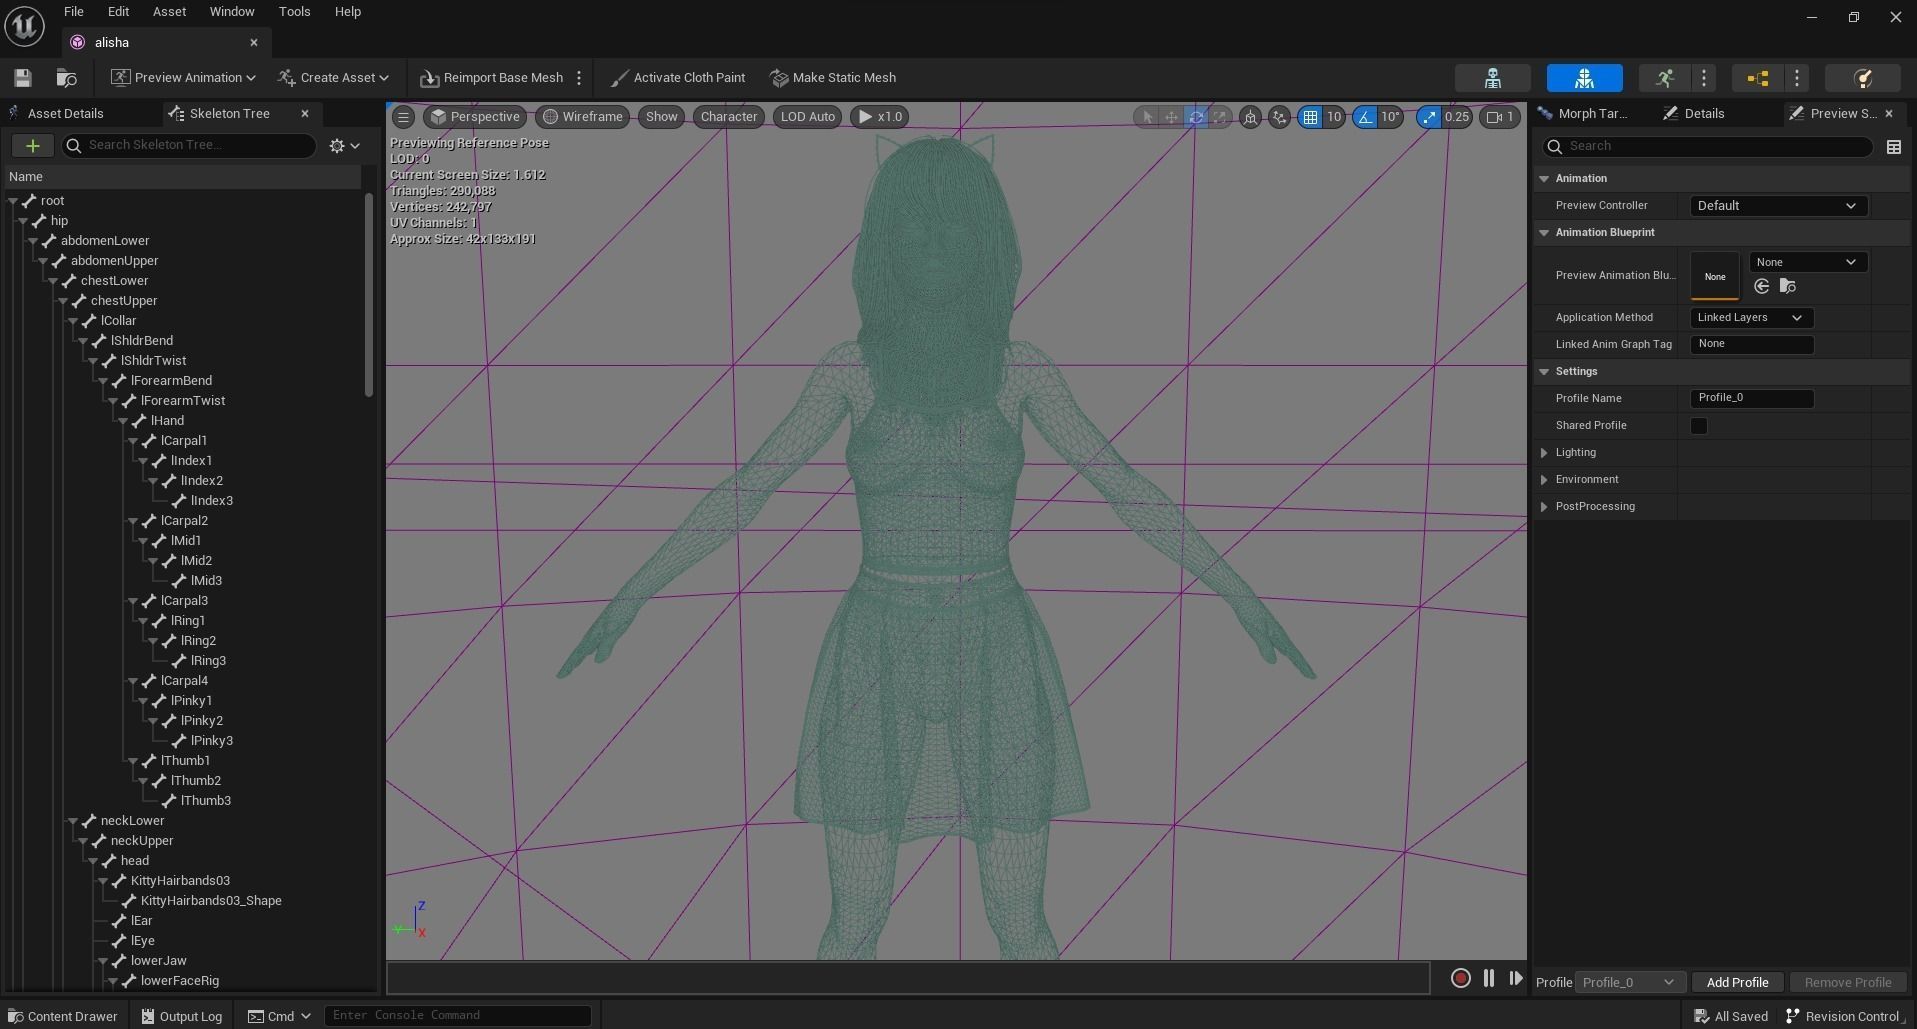
Task: Enable the Shared Profile checkbox
Action: pos(1699,426)
